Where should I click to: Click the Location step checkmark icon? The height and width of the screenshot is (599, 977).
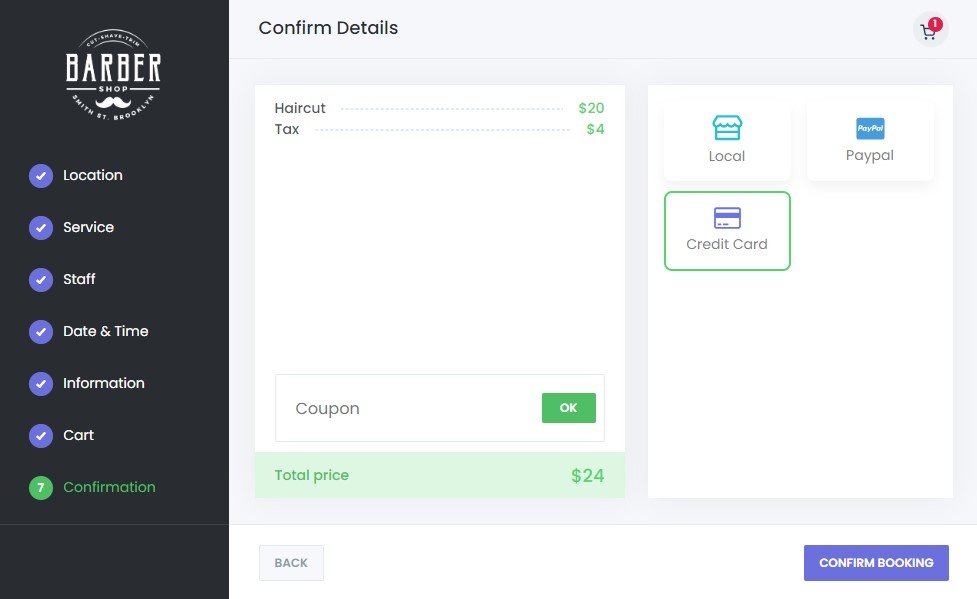[41, 176]
